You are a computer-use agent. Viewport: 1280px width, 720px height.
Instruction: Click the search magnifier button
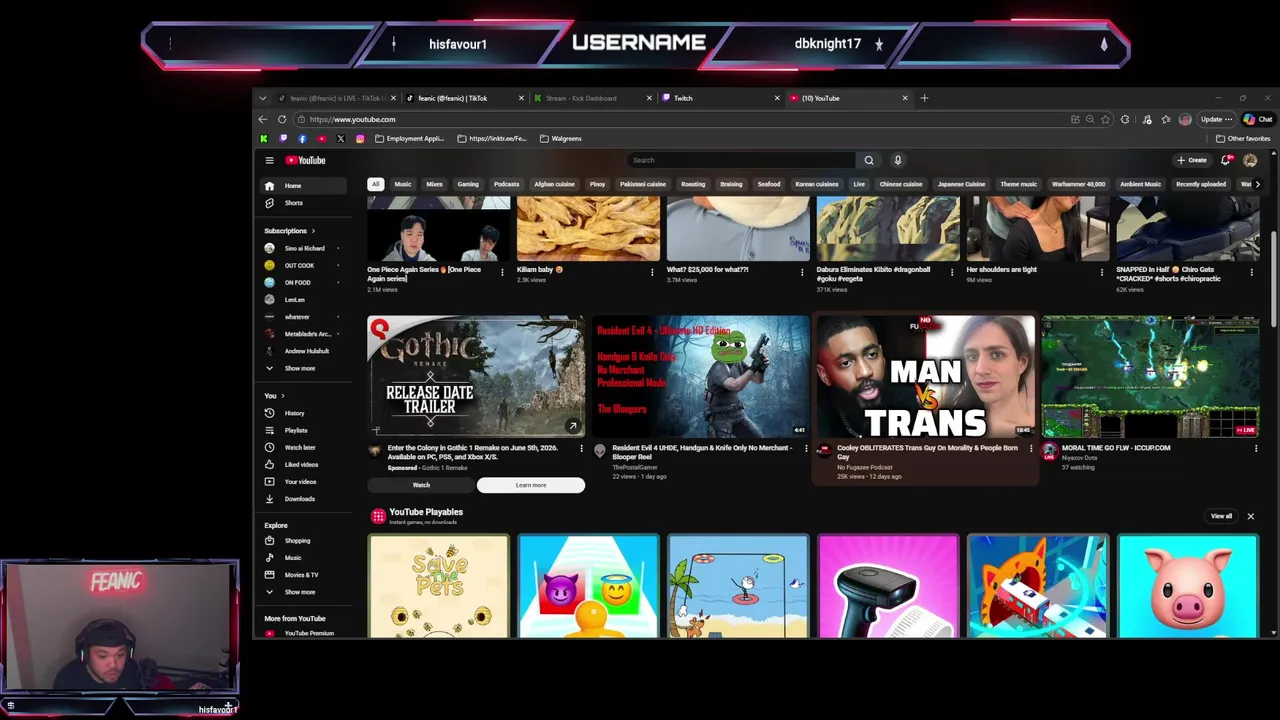point(869,160)
